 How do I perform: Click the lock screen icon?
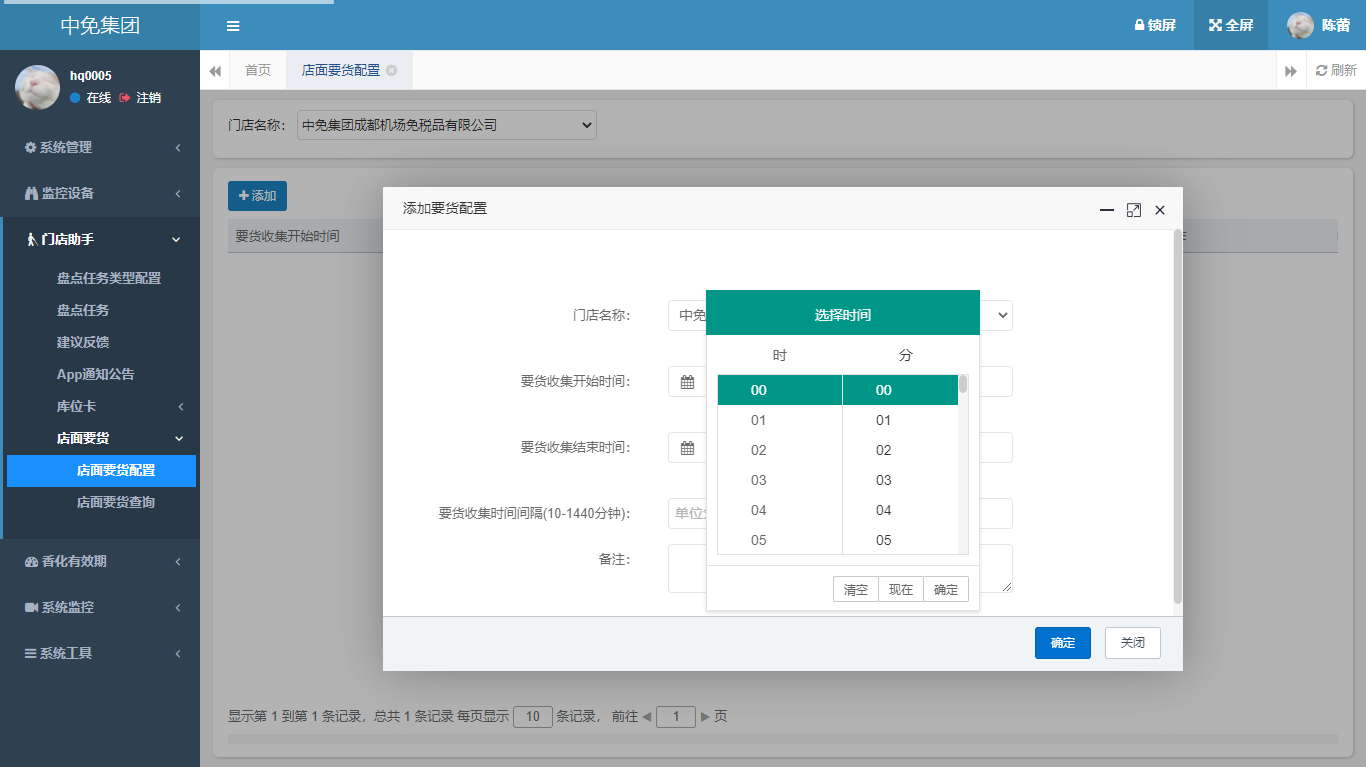coord(1139,26)
